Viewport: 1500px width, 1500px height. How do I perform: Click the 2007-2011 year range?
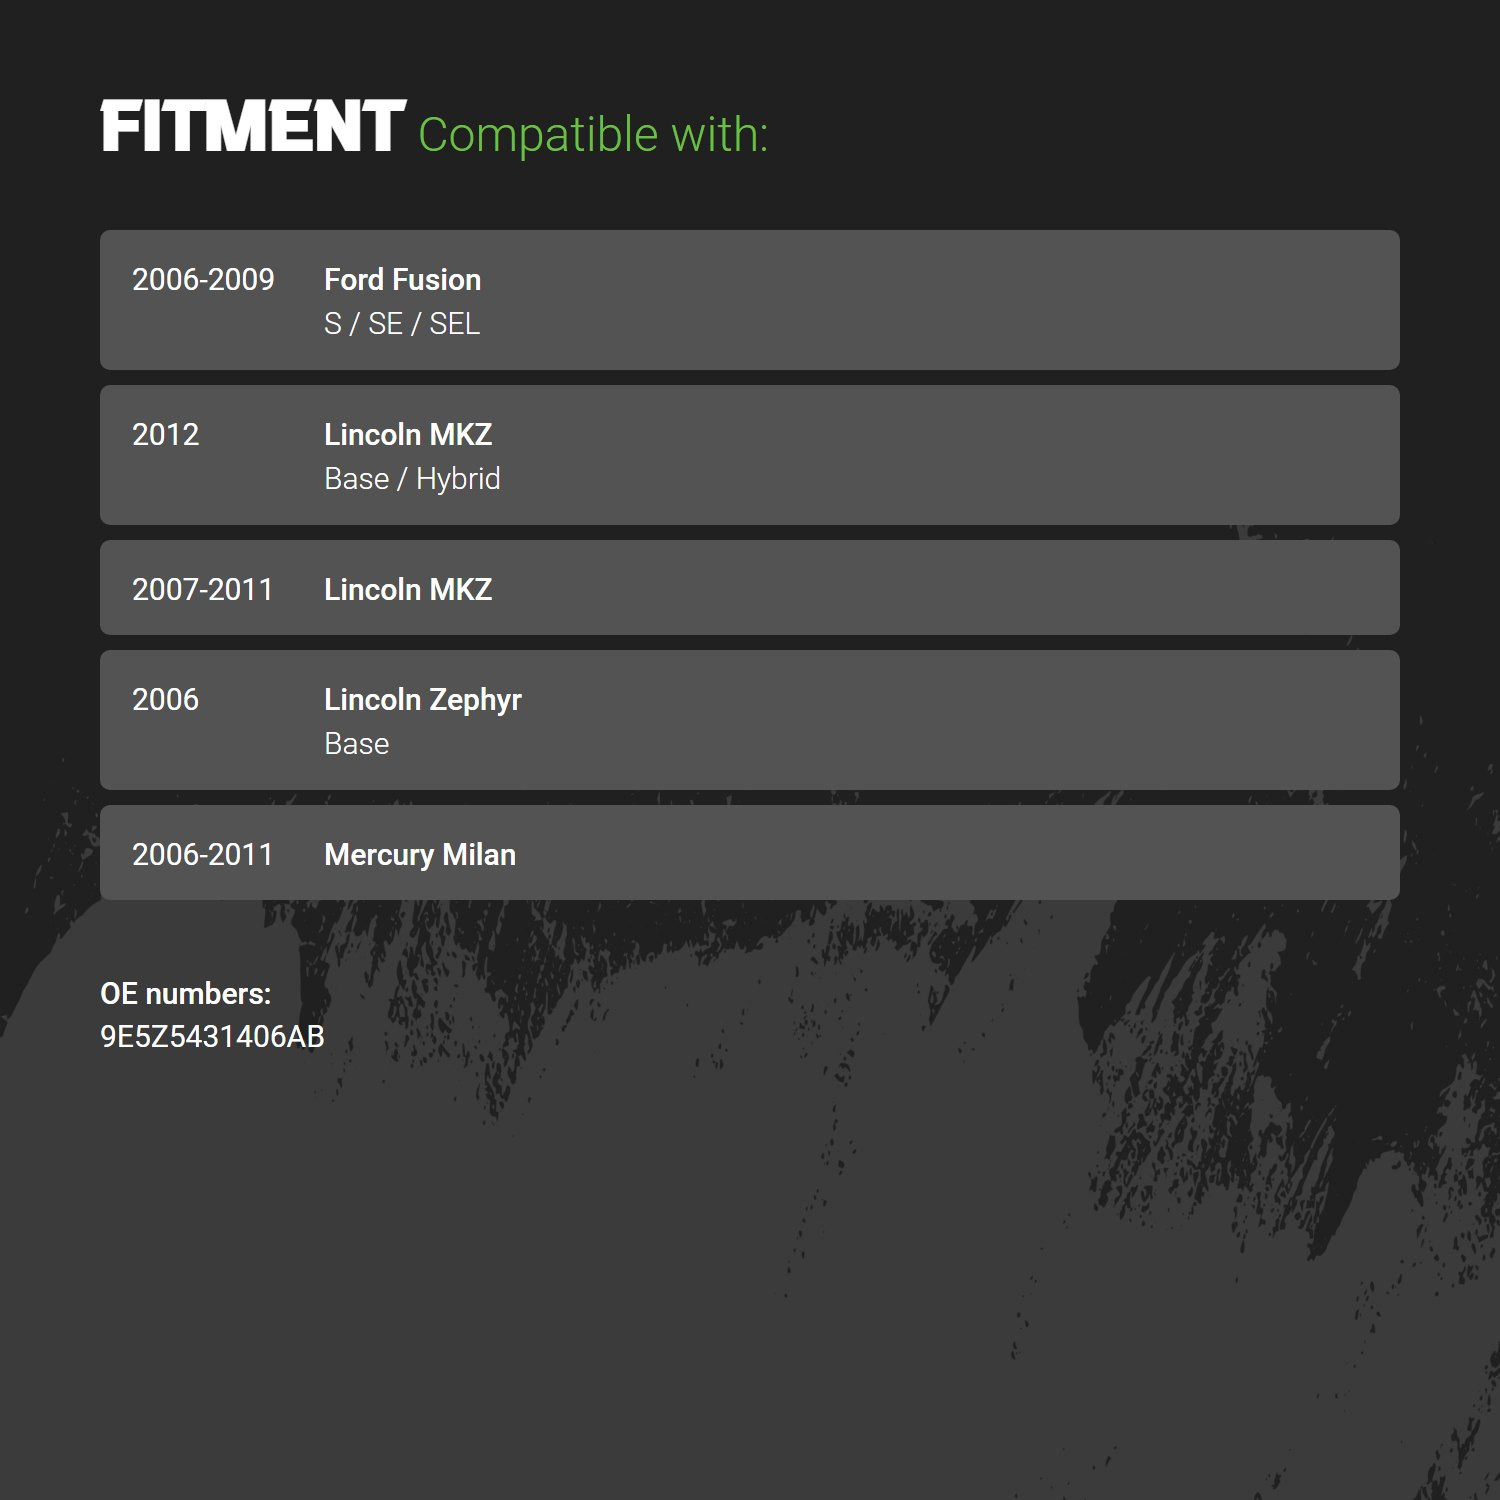point(202,589)
